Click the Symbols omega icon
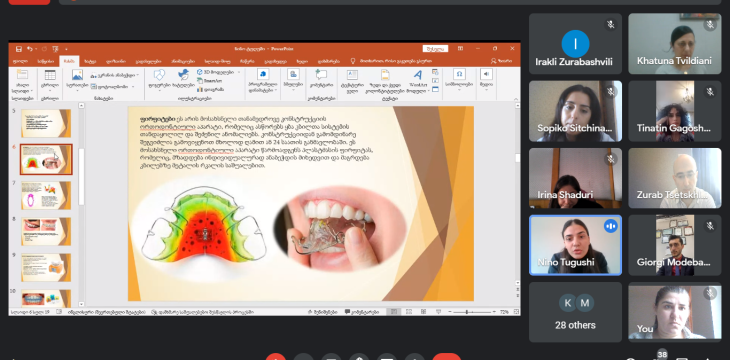Screen dimensions: 730x360 tap(459, 75)
